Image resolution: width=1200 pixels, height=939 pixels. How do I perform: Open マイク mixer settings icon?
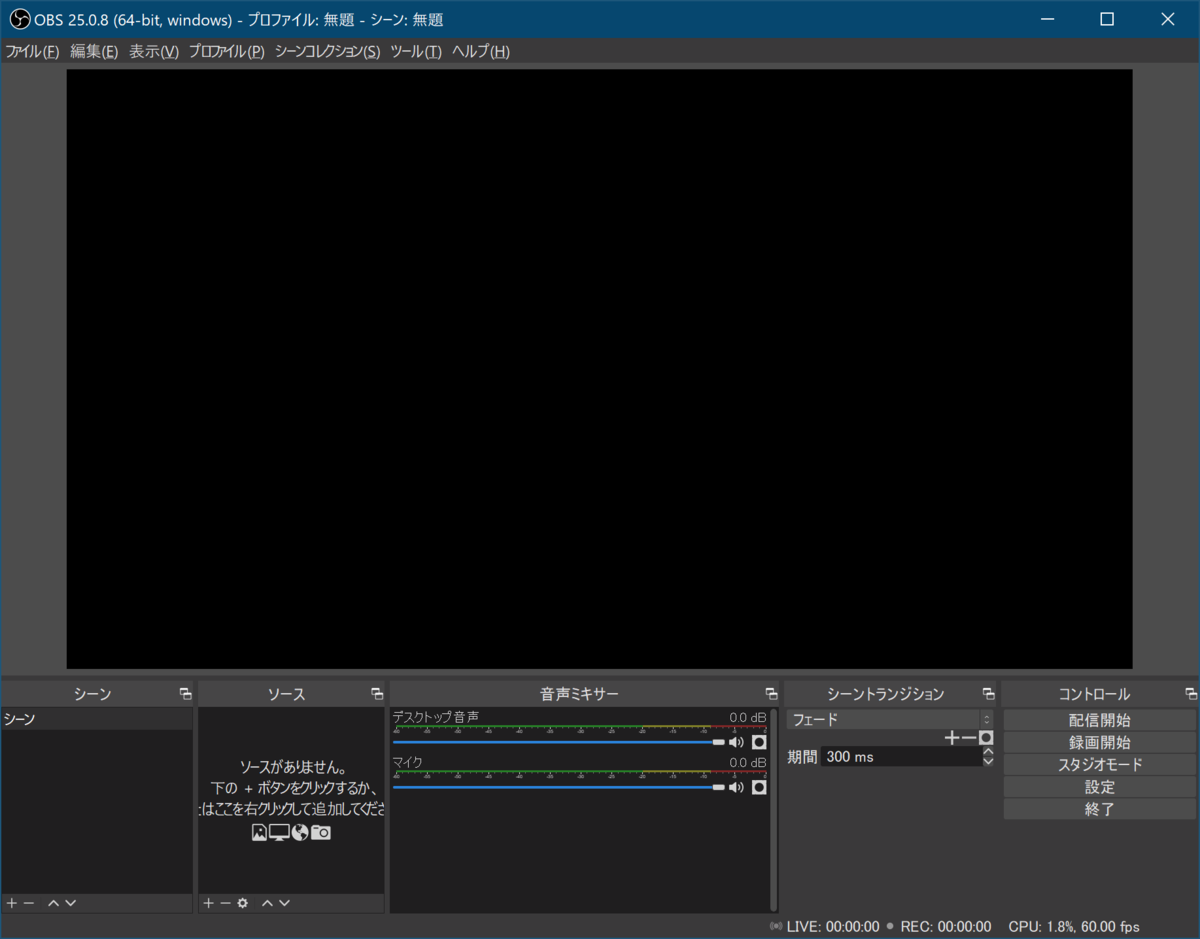coord(759,787)
